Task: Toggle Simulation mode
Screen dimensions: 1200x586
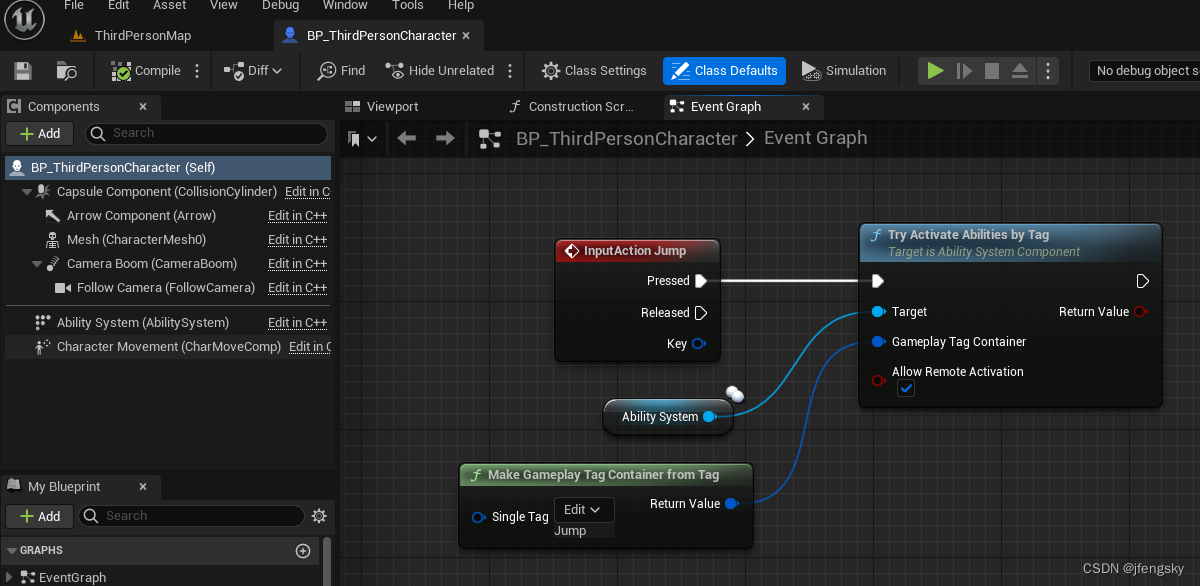Action: [843, 71]
